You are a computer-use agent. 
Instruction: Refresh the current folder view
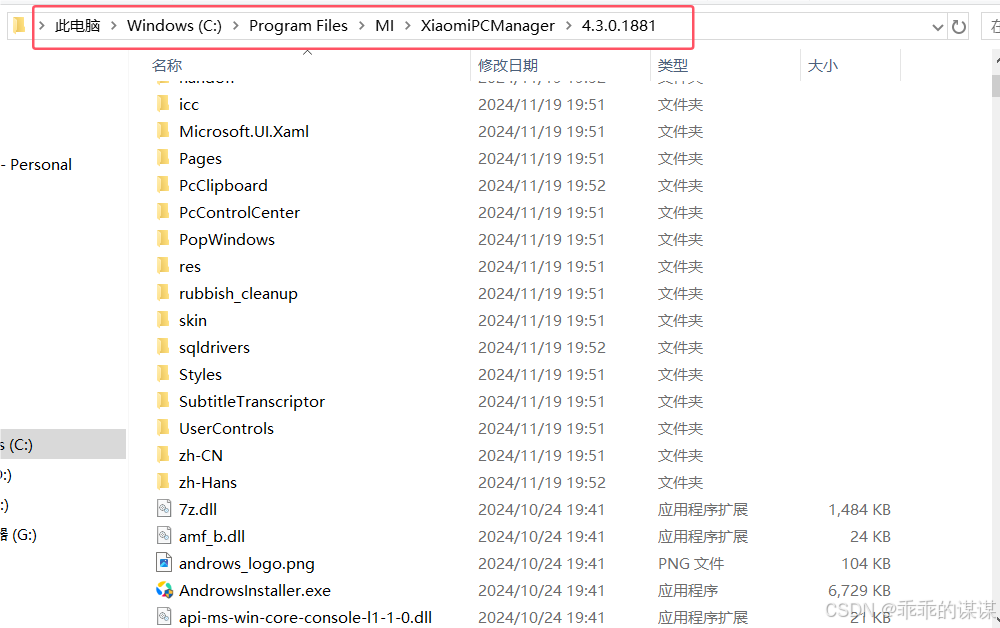coord(959,27)
